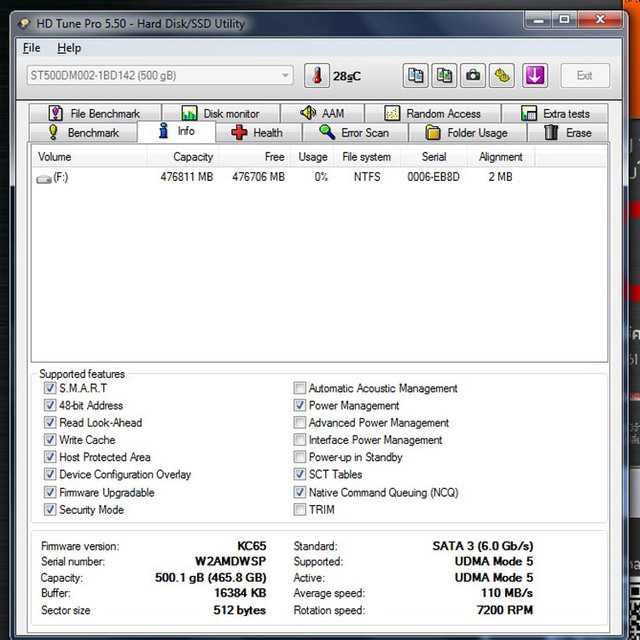Click the 28°C temperature reading
The width and height of the screenshot is (640, 640).
pyautogui.click(x=347, y=76)
